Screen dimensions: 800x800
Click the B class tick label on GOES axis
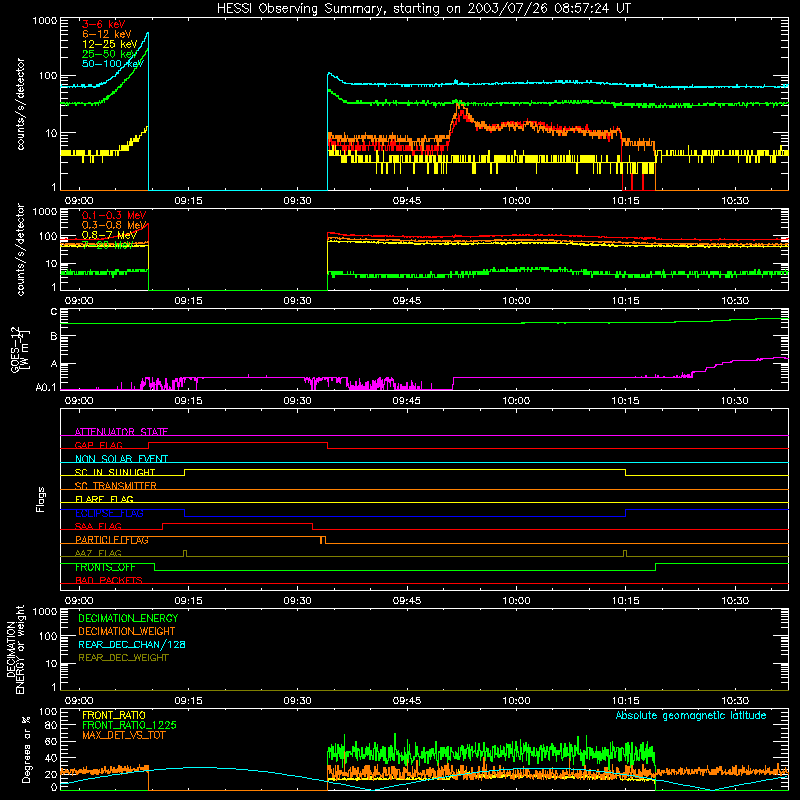point(54,336)
